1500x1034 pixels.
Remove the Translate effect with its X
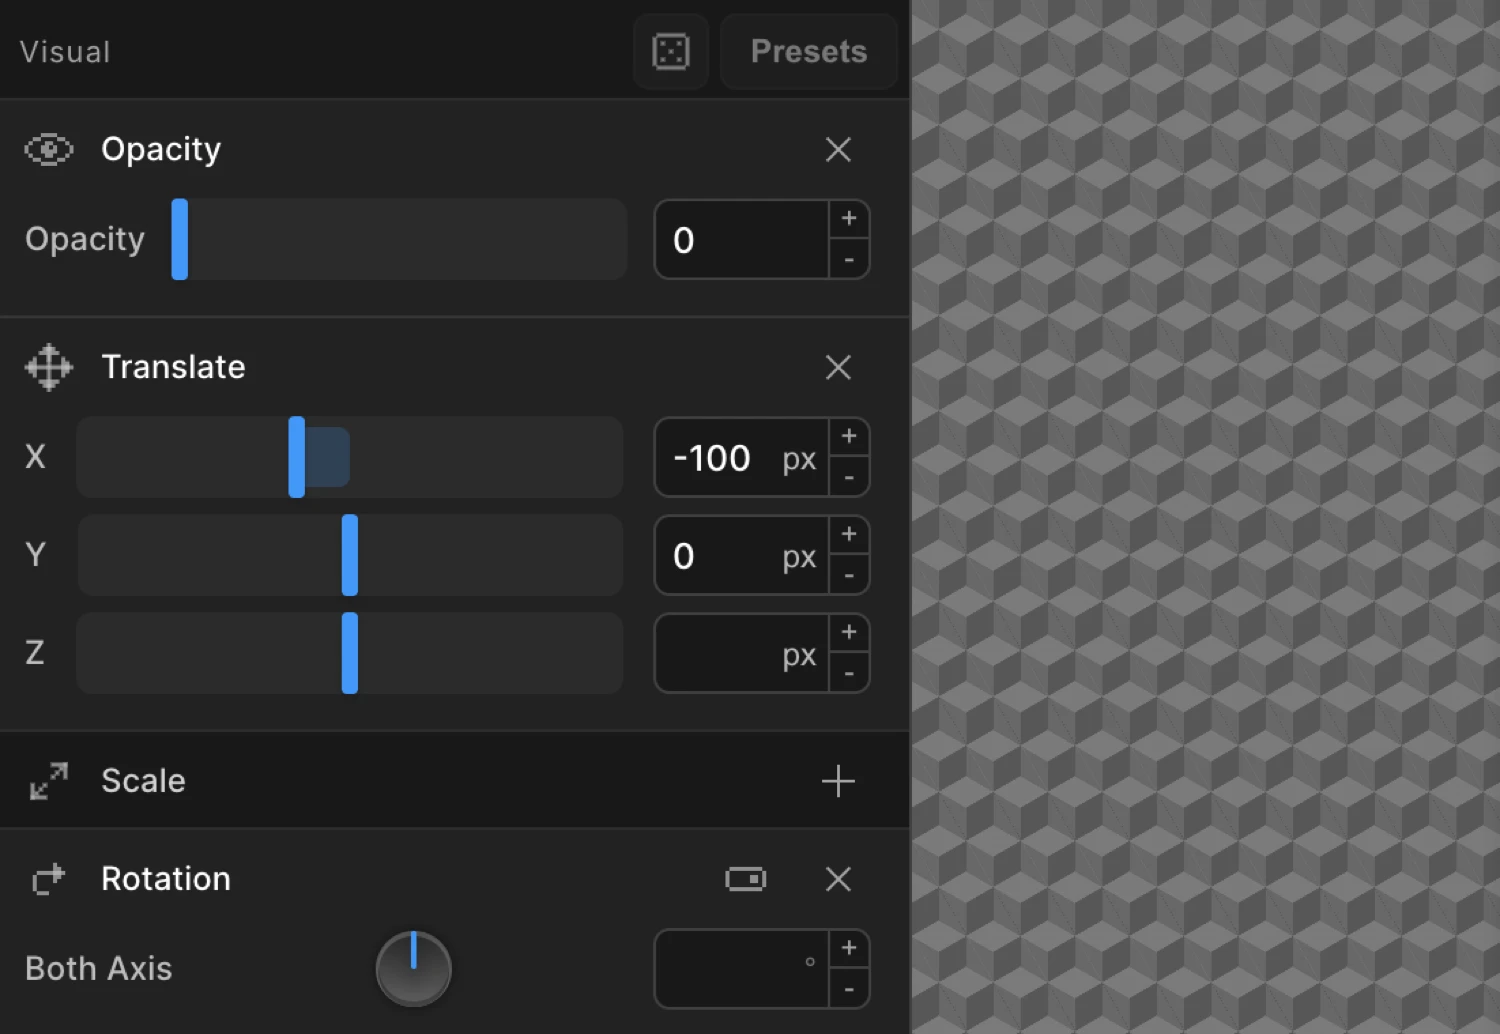(838, 367)
